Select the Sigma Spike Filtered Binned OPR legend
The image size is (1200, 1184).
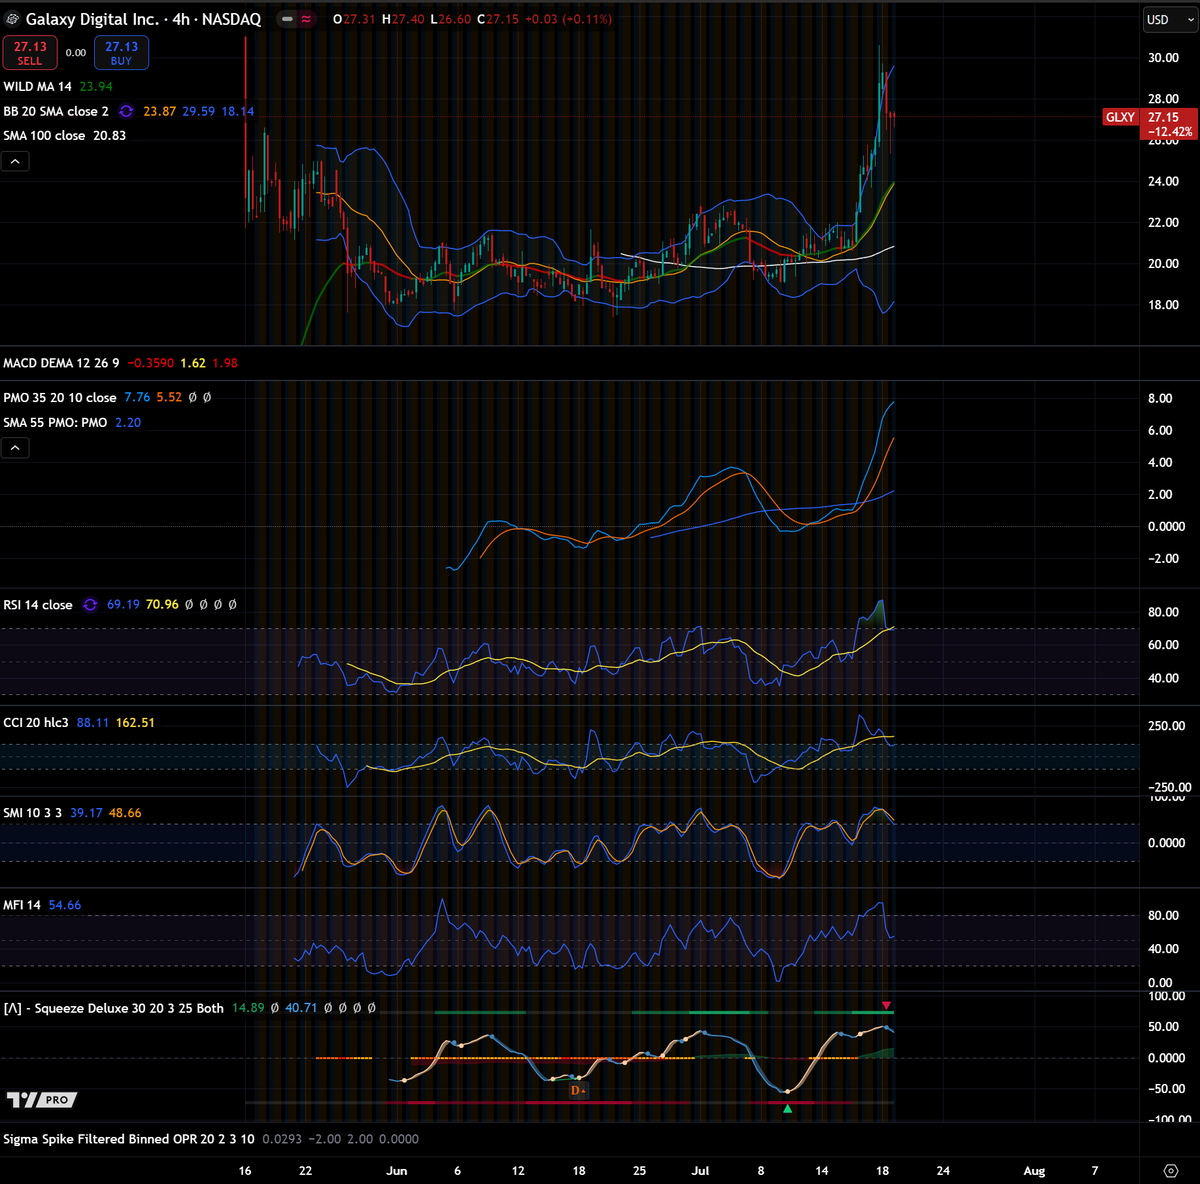pos(129,1139)
